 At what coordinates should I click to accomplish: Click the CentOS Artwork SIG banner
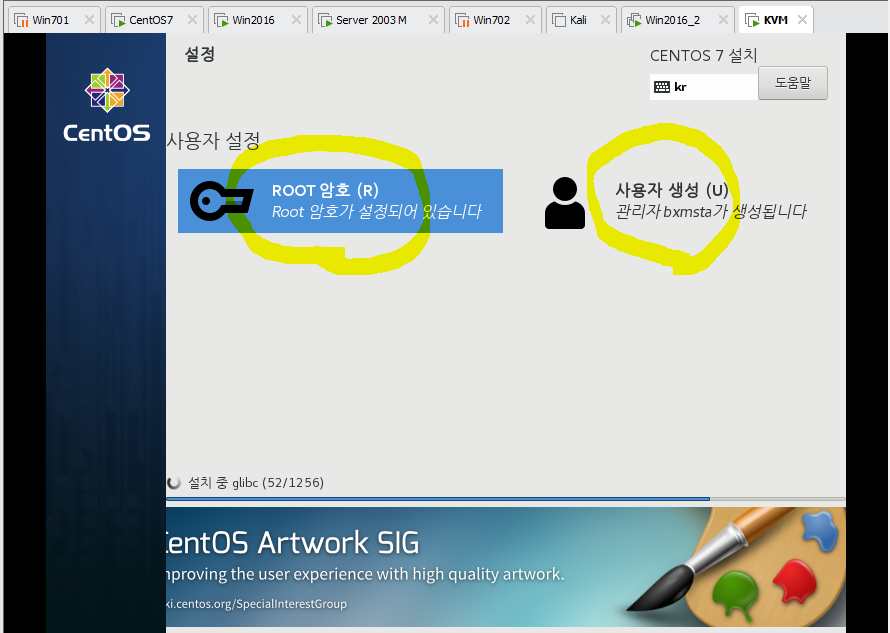tap(506, 567)
